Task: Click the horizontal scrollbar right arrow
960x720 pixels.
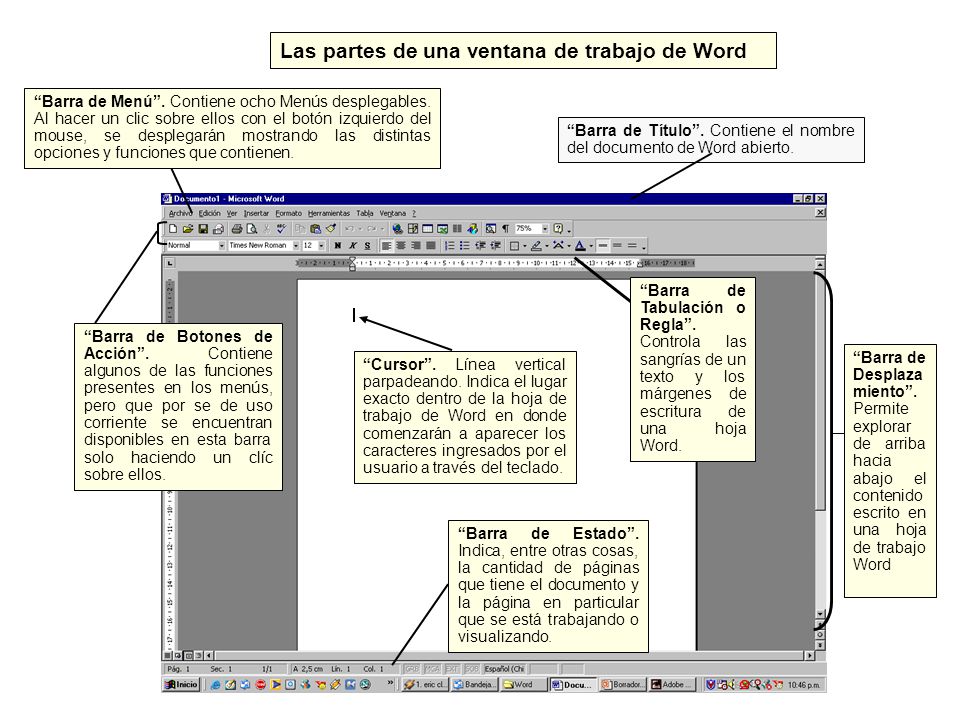Action: [809, 655]
